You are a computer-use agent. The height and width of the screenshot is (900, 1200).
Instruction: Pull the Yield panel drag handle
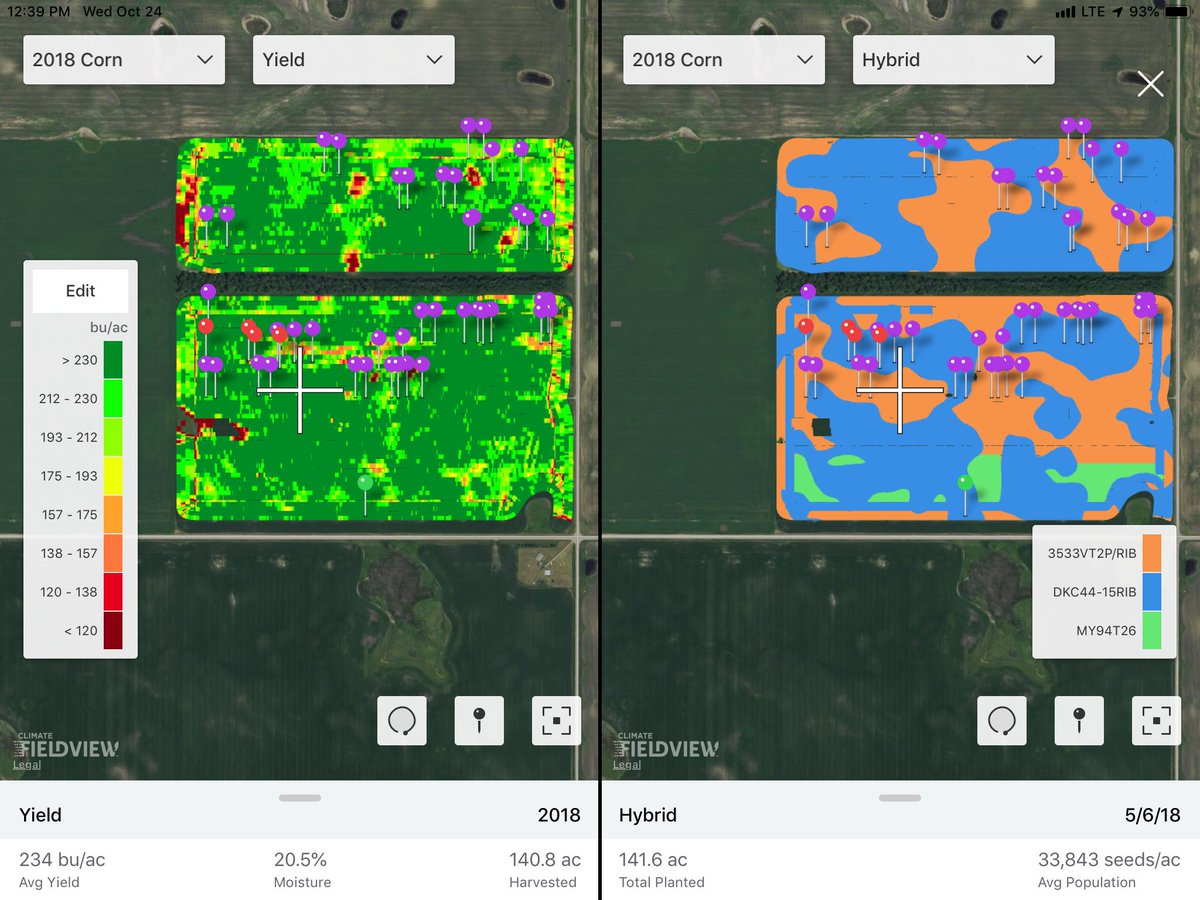[x=300, y=798]
